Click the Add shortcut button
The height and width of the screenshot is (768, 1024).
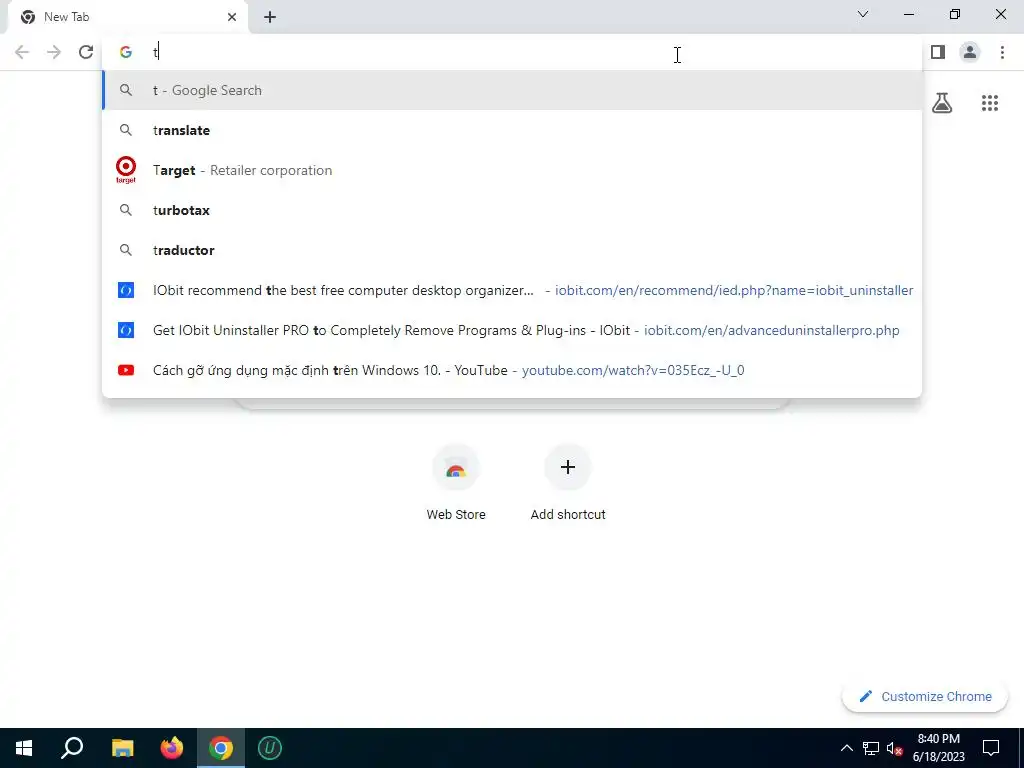click(568, 483)
